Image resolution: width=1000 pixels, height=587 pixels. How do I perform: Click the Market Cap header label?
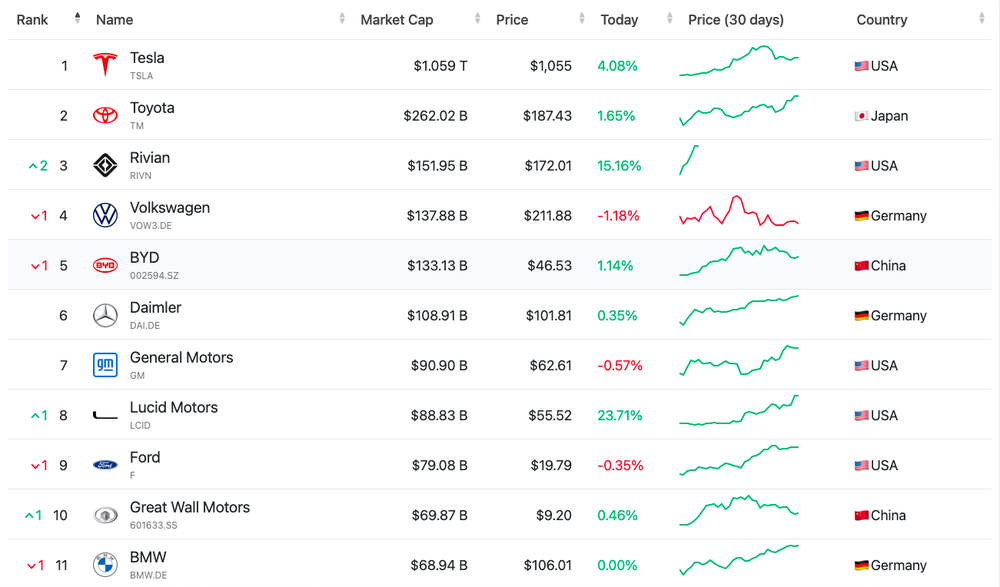[397, 20]
